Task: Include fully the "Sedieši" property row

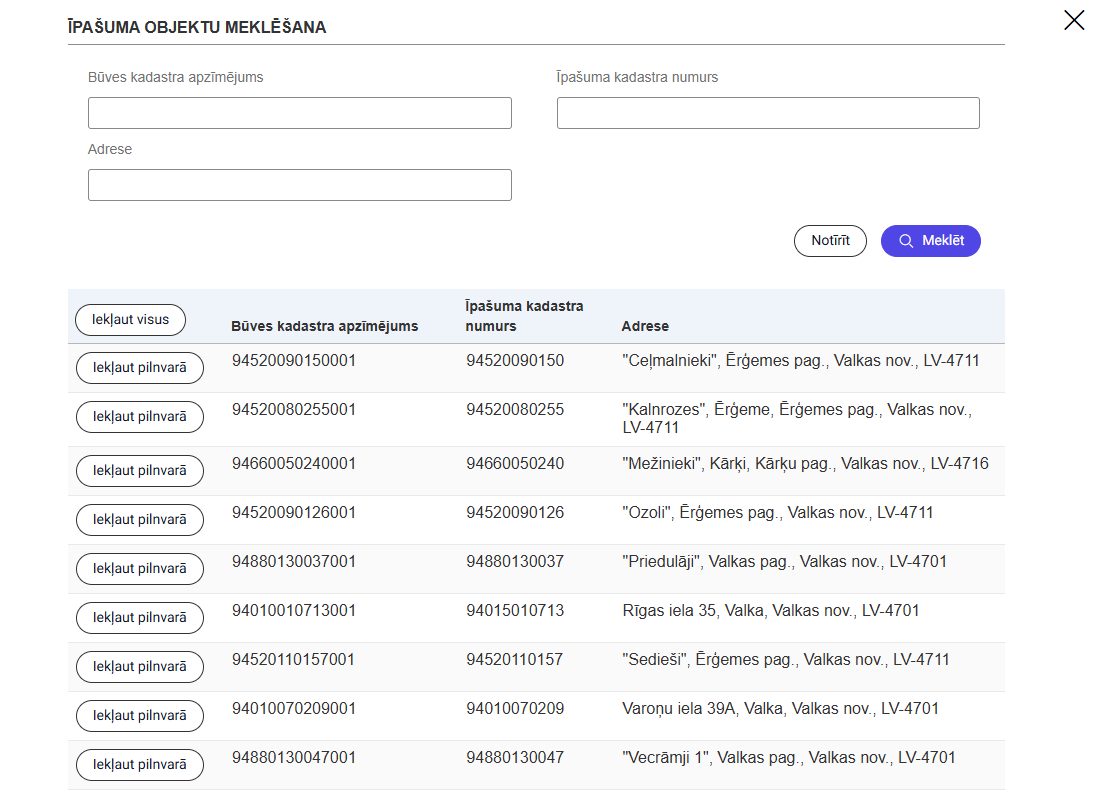Action: point(140,667)
